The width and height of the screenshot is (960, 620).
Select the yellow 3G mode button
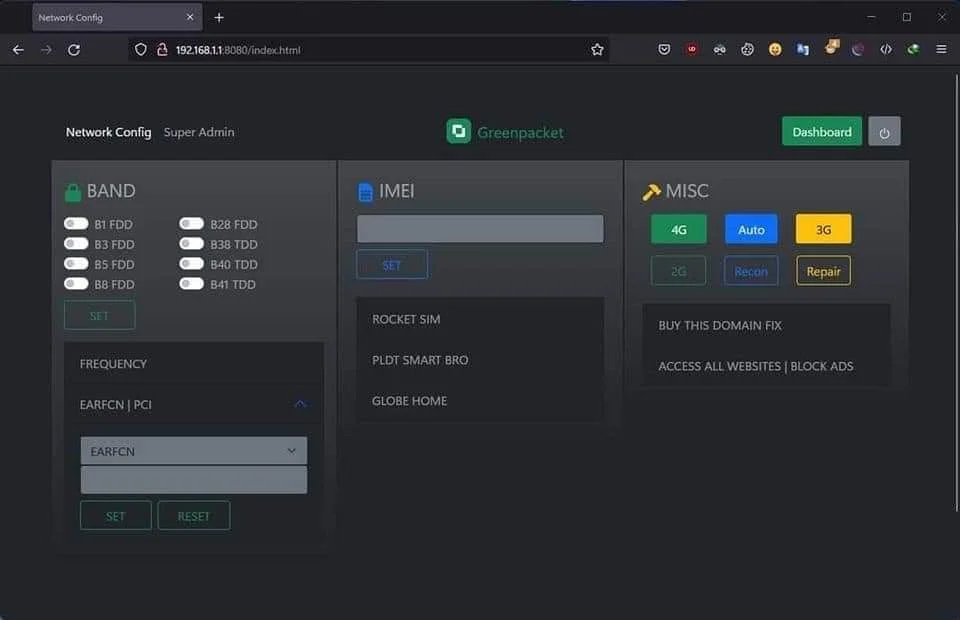pos(823,230)
